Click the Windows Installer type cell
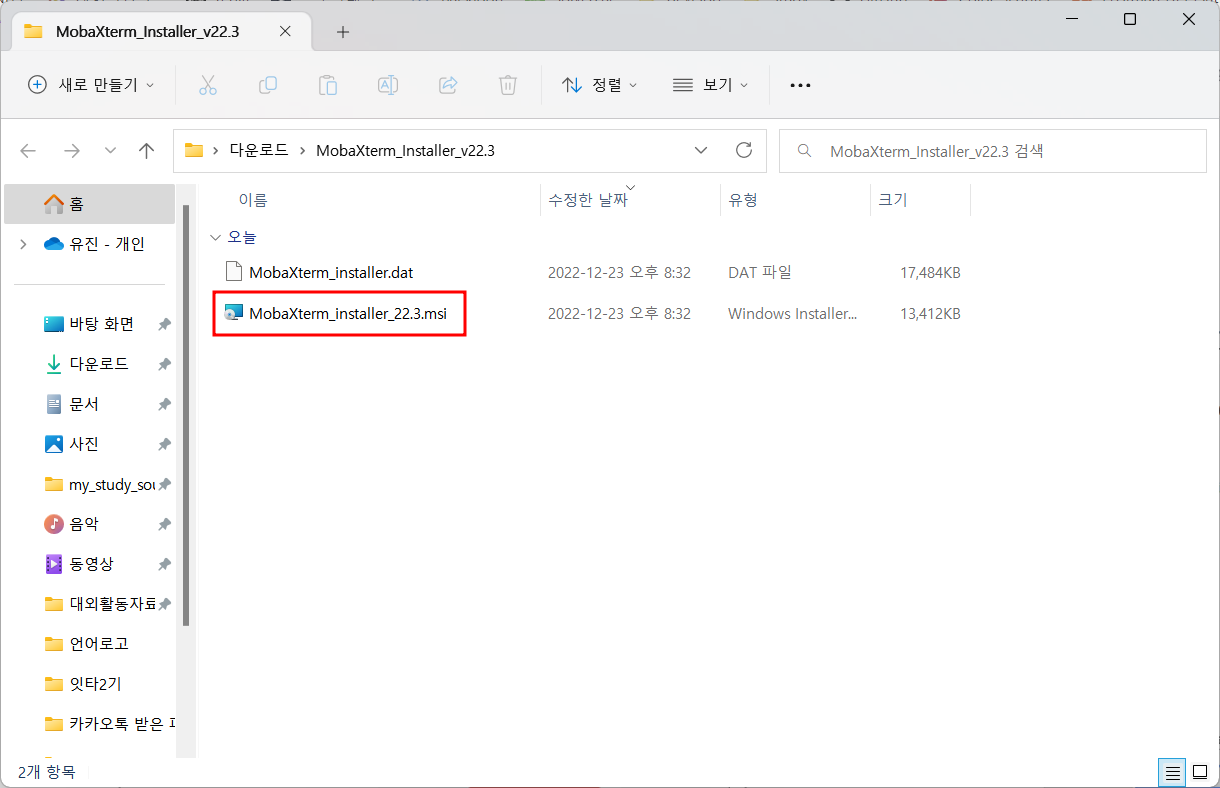The width and height of the screenshot is (1220, 788). coord(792,313)
